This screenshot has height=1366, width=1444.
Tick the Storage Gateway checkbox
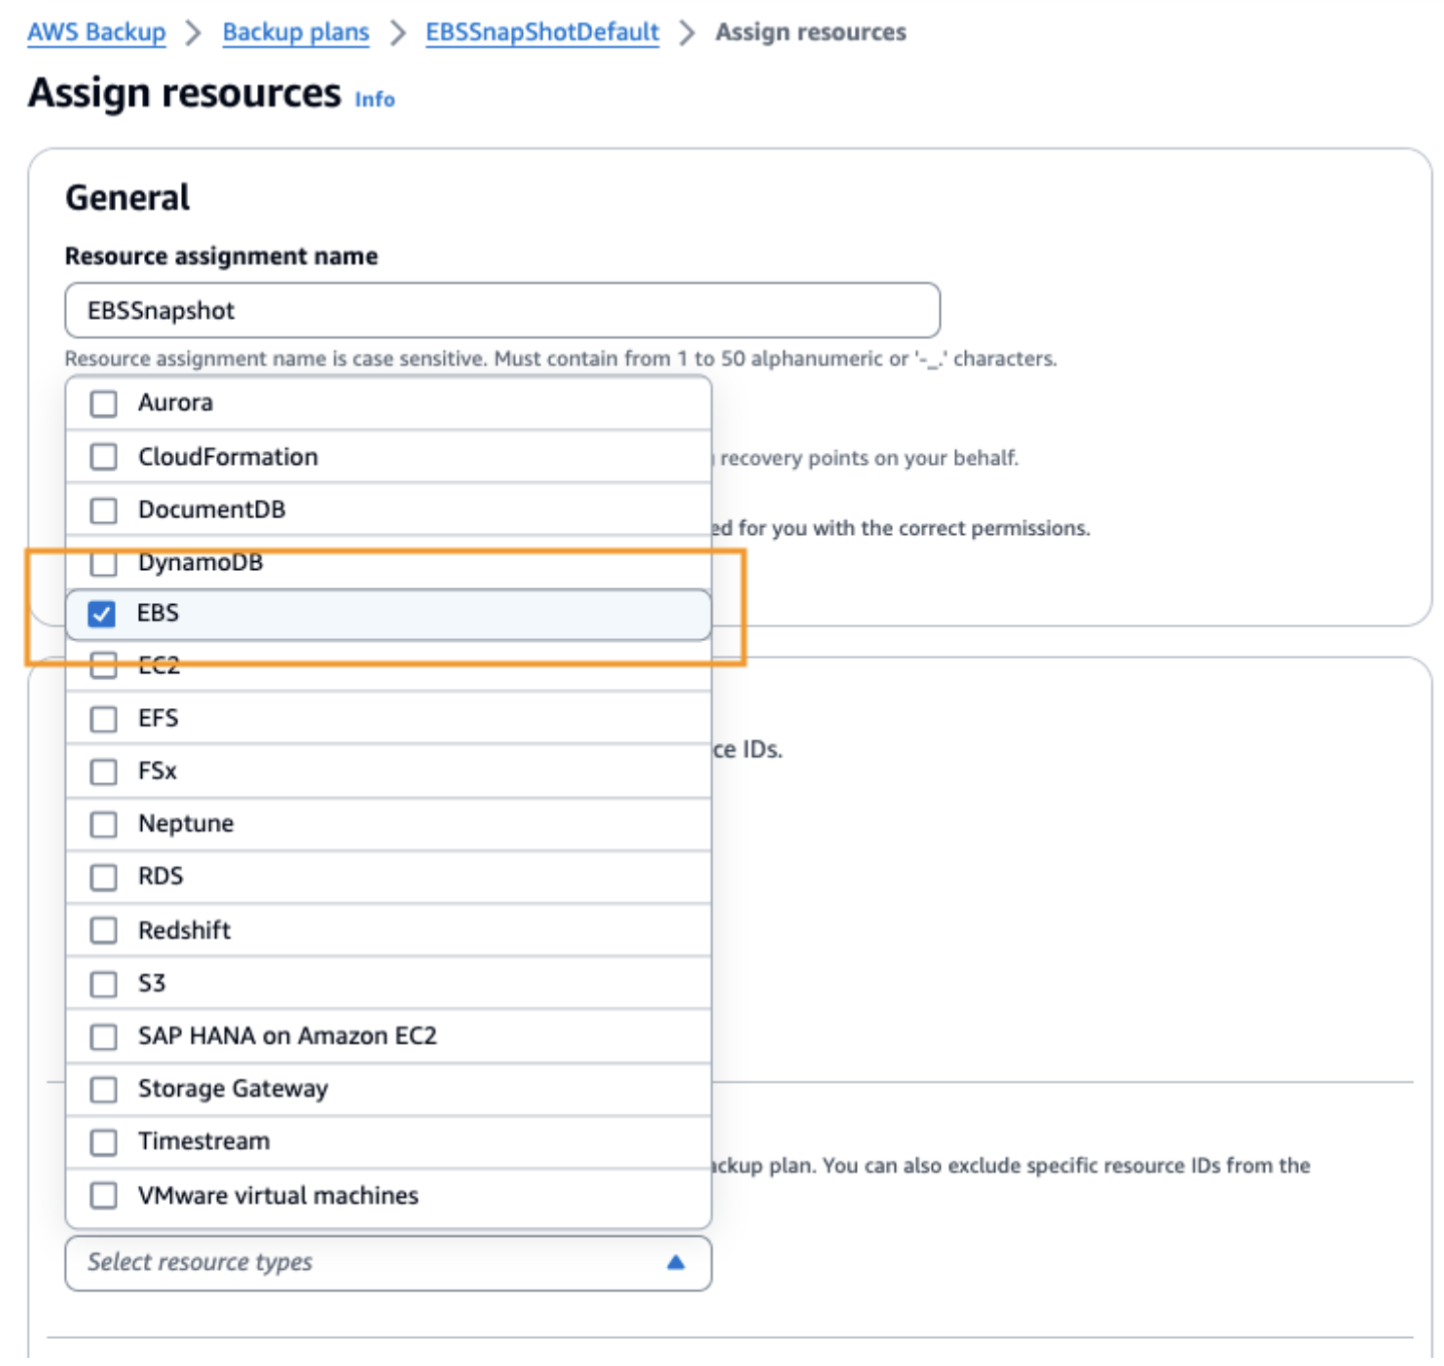[104, 1089]
